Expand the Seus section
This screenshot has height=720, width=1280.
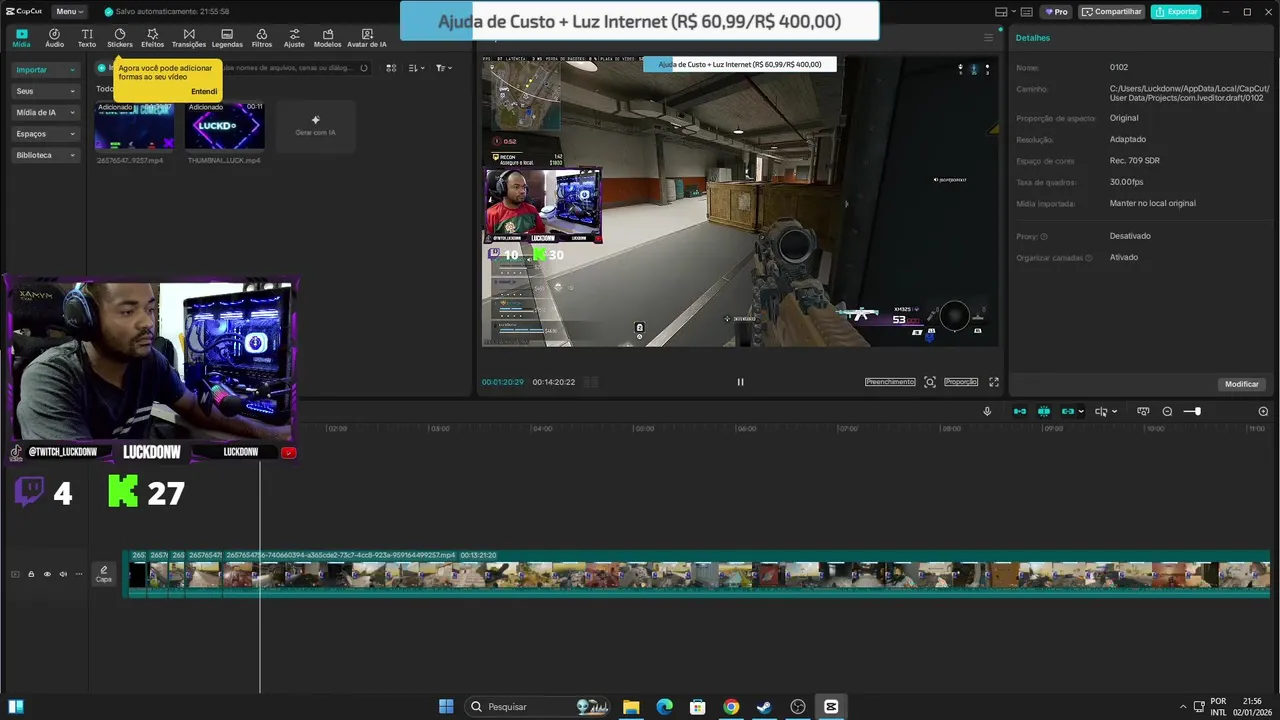point(45,91)
